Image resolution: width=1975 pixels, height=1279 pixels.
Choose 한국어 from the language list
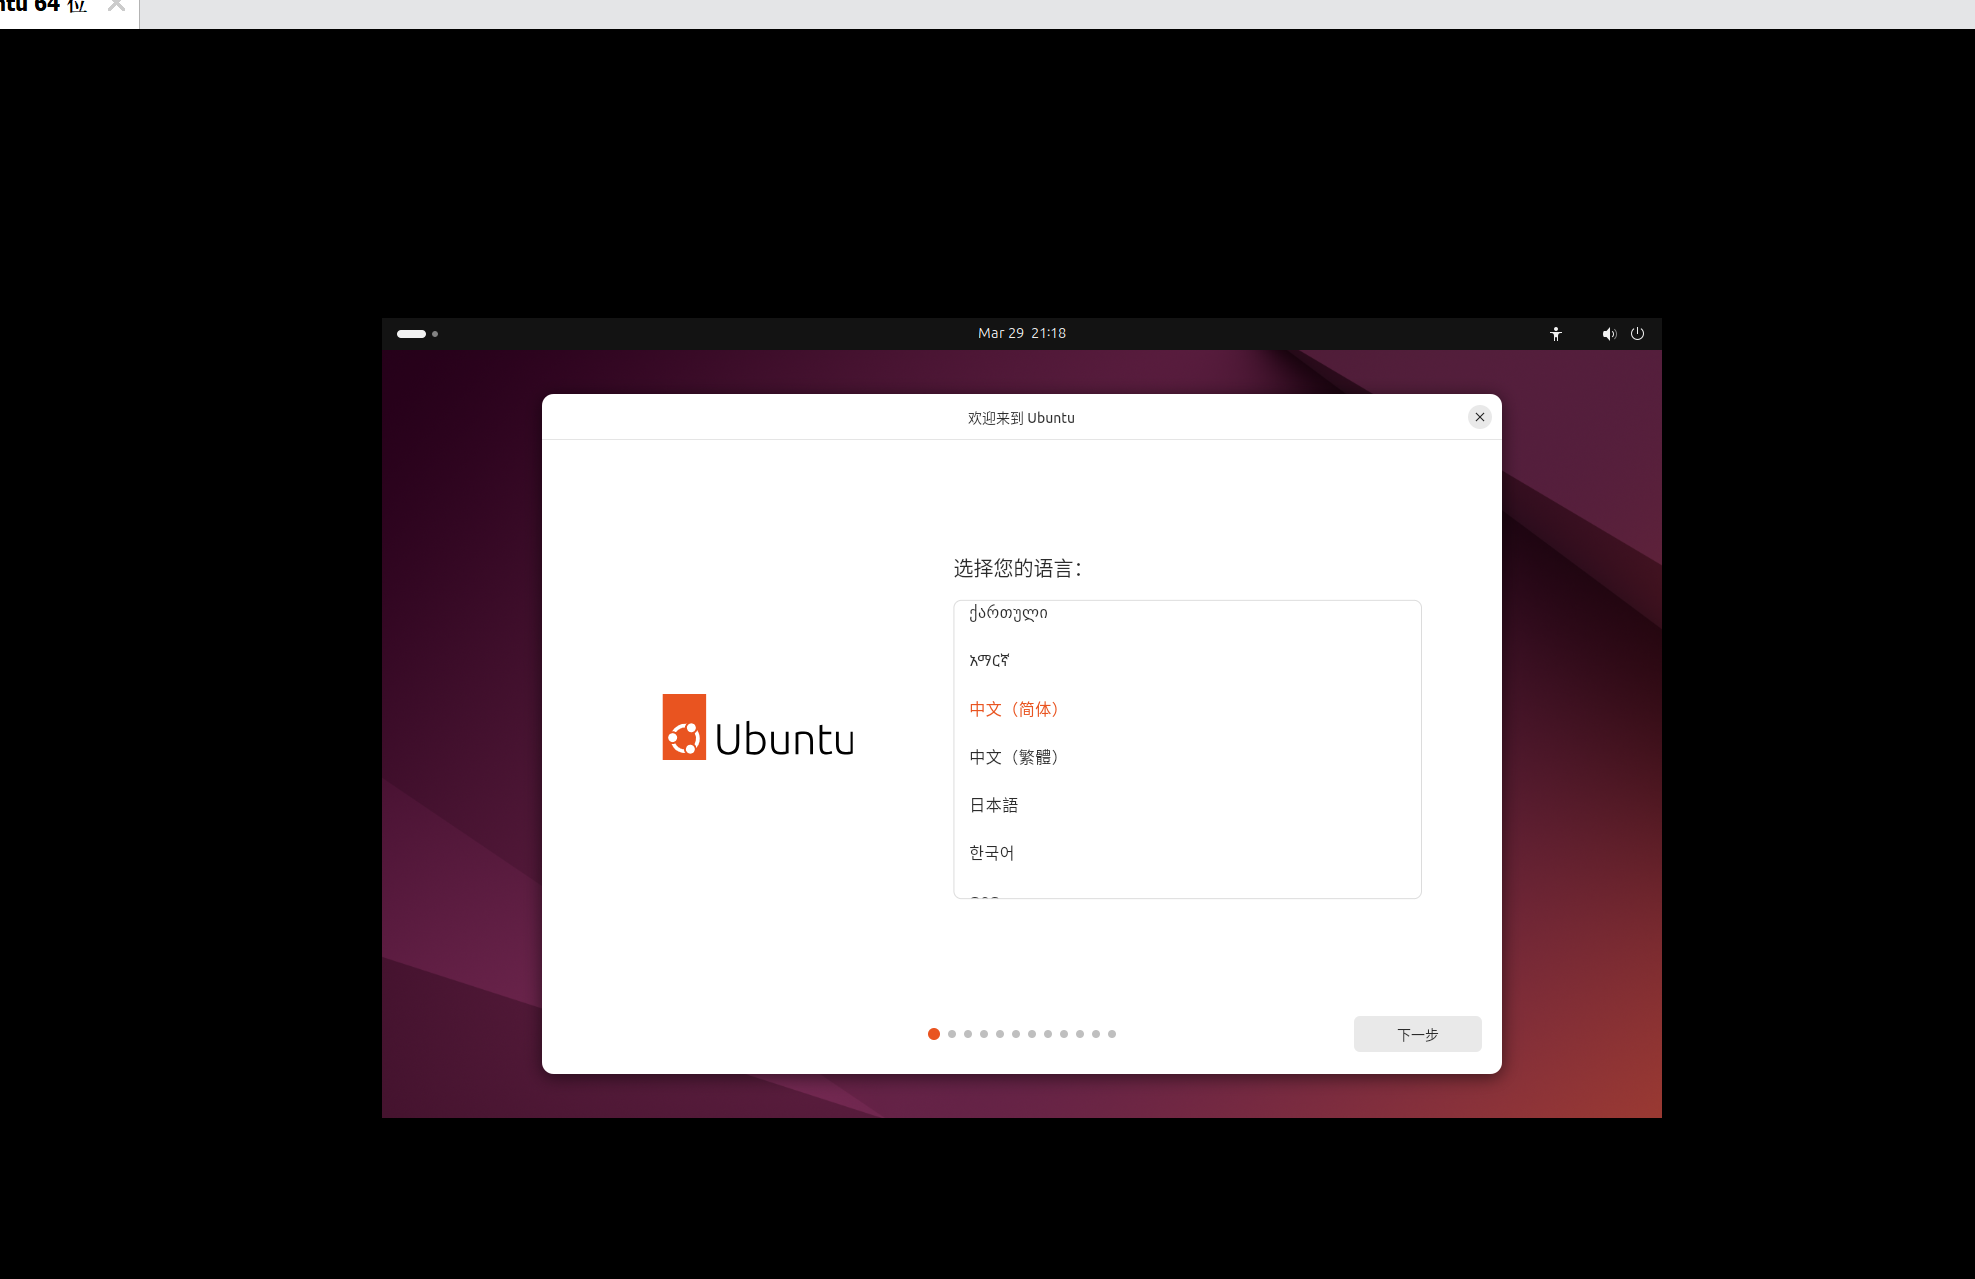pyautogui.click(x=991, y=853)
